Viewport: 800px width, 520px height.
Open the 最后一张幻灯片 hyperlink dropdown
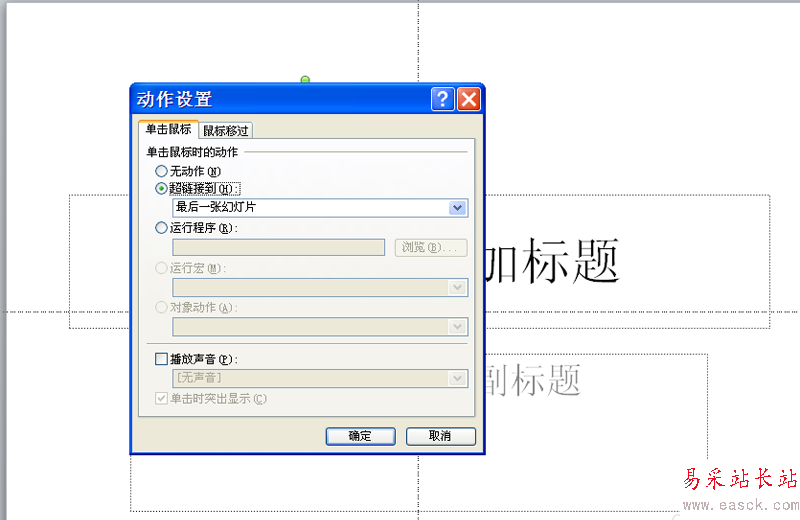(x=458, y=208)
